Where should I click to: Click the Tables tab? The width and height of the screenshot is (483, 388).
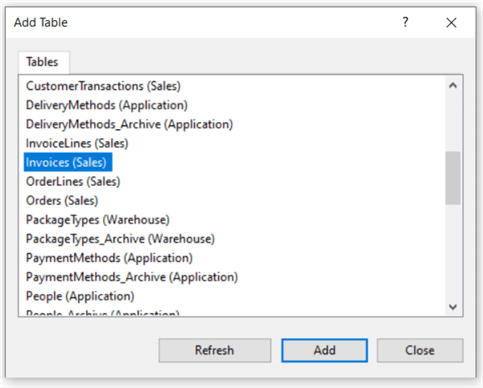click(x=44, y=62)
